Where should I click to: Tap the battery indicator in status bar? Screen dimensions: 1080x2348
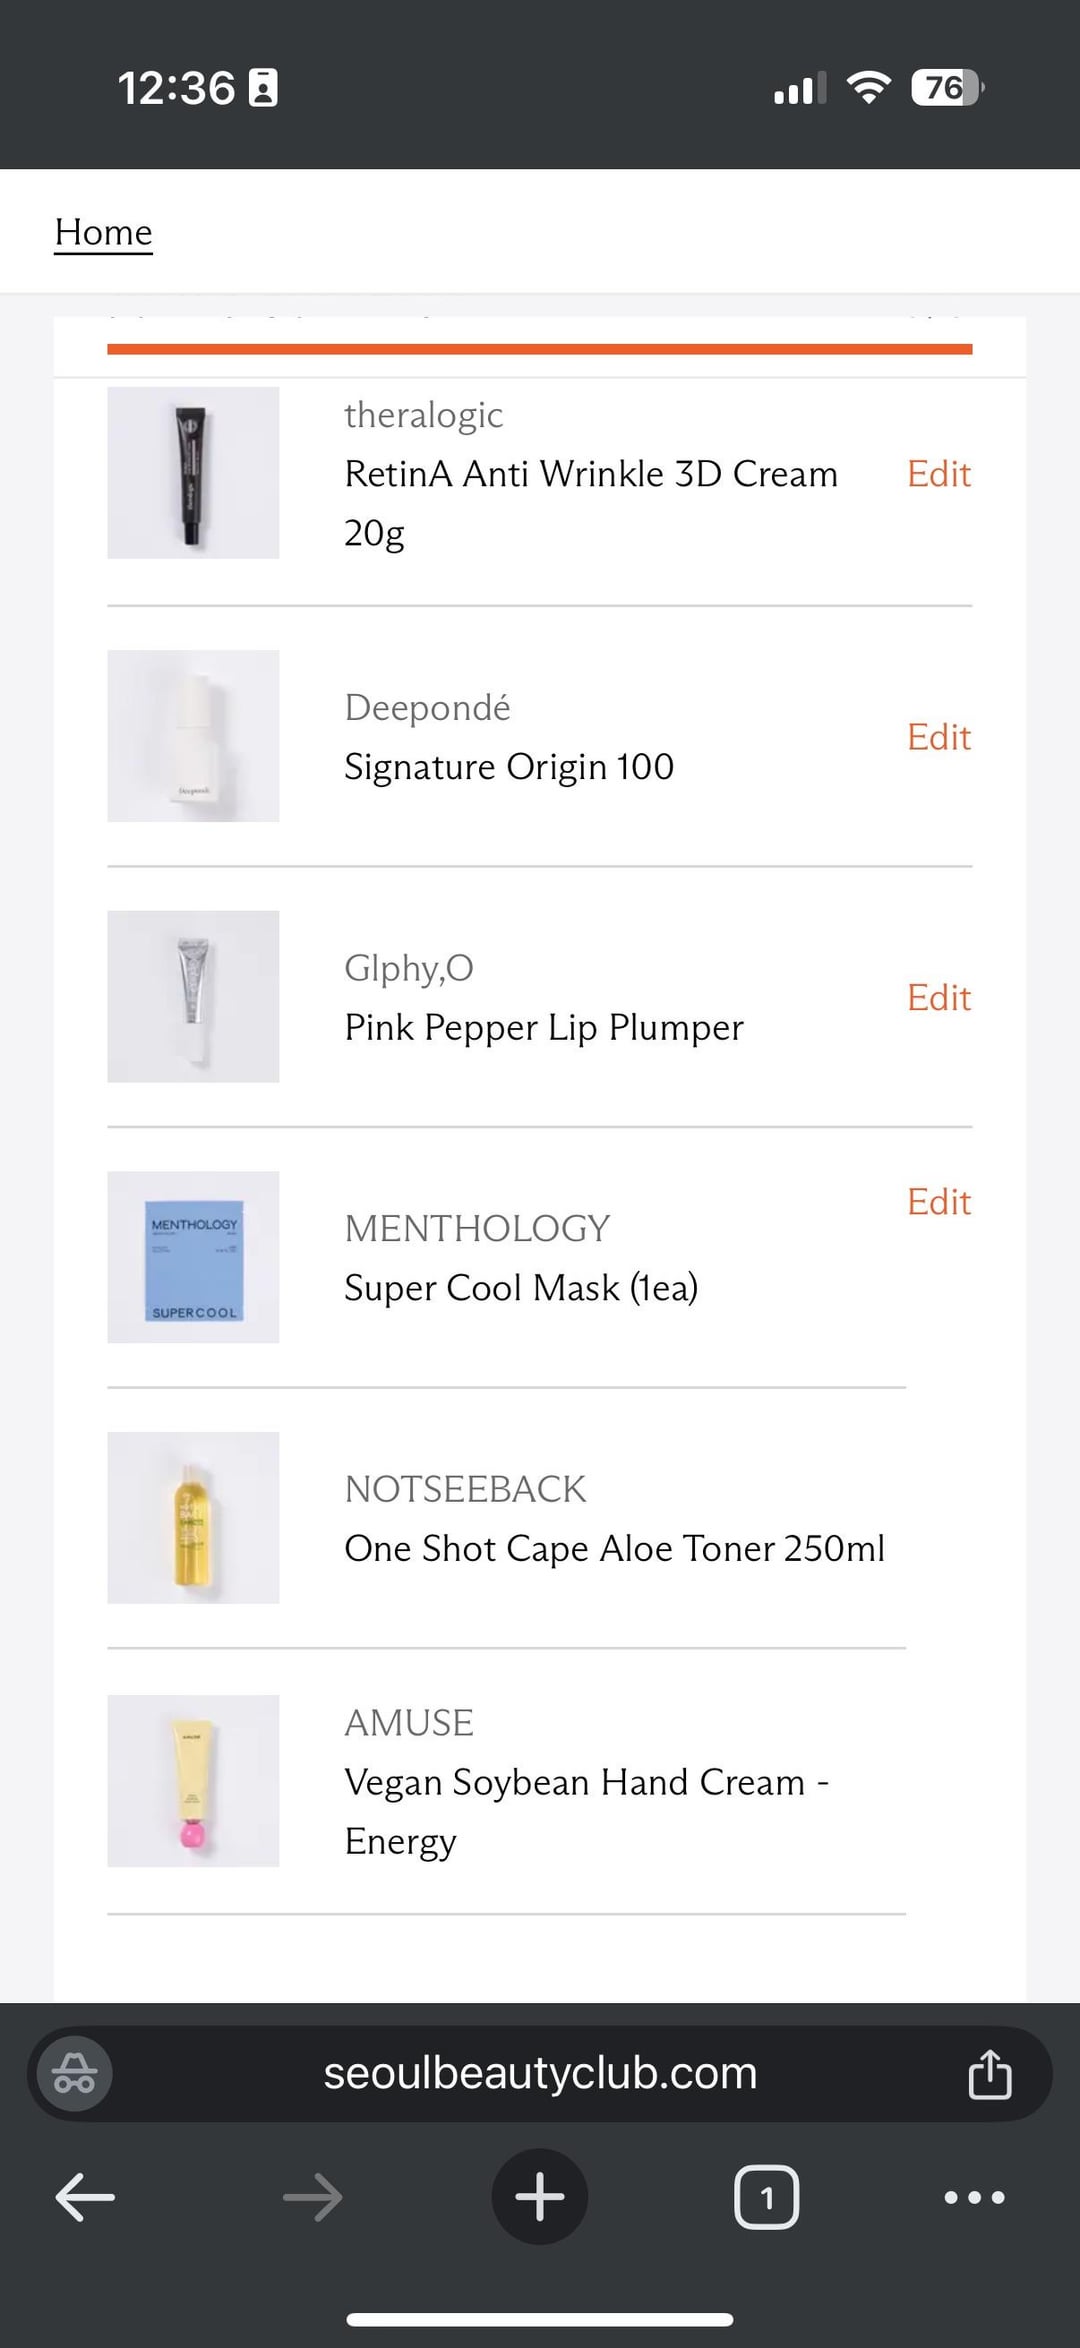click(x=947, y=88)
